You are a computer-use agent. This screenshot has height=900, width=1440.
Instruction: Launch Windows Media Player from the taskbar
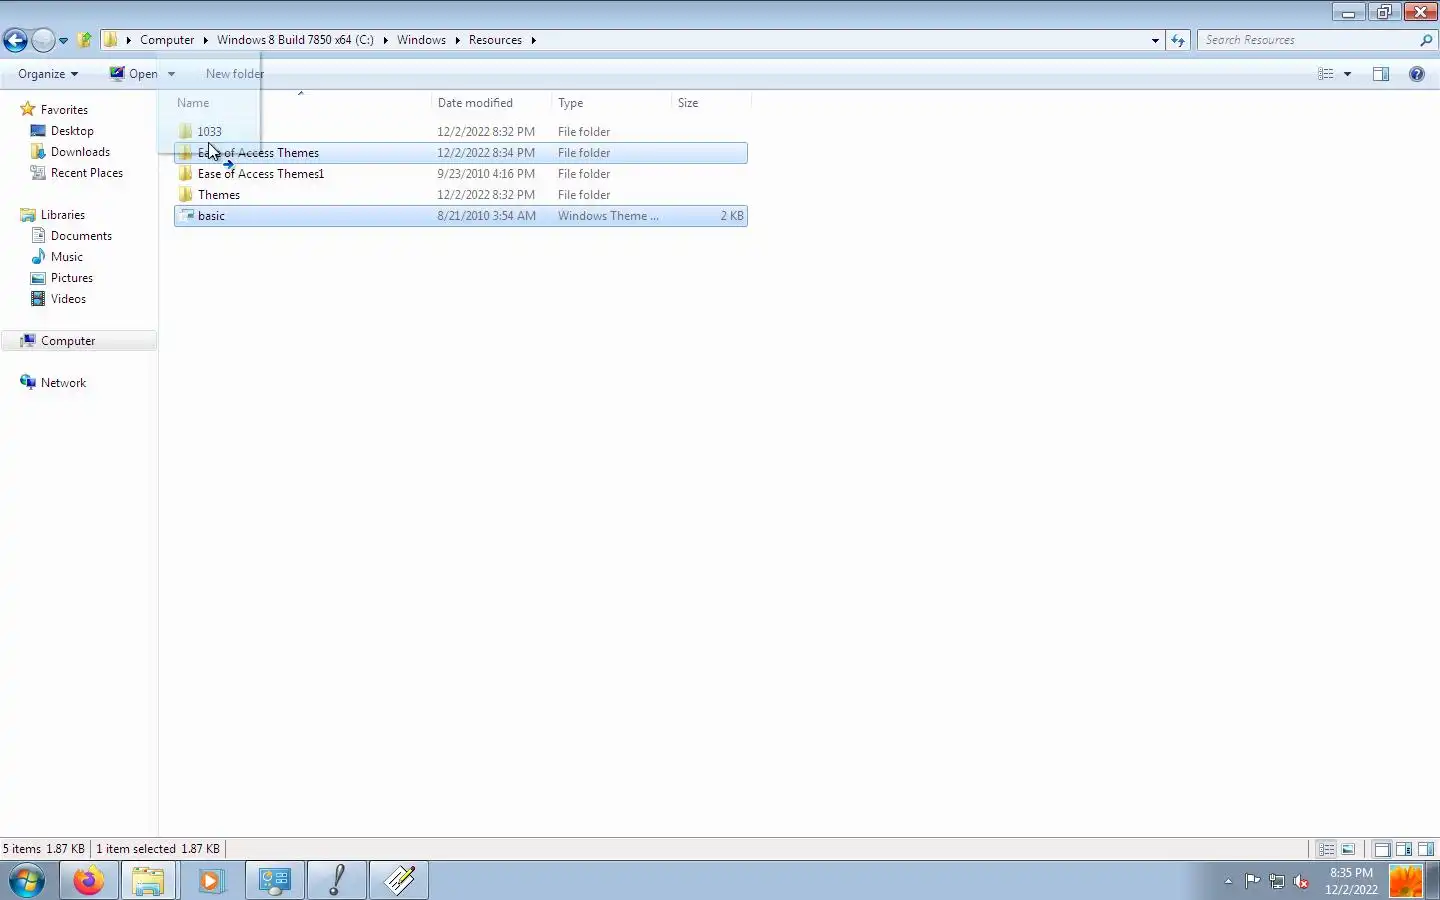(211, 881)
